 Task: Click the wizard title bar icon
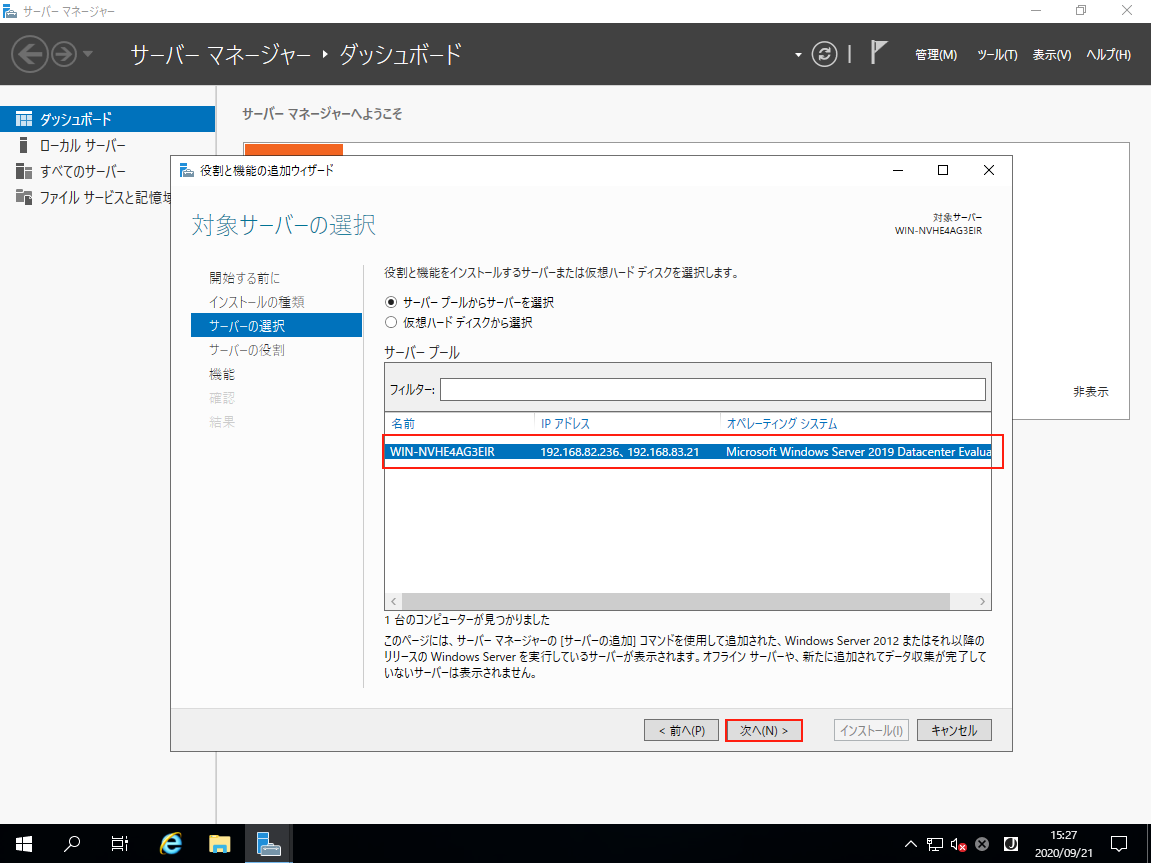[x=186, y=170]
